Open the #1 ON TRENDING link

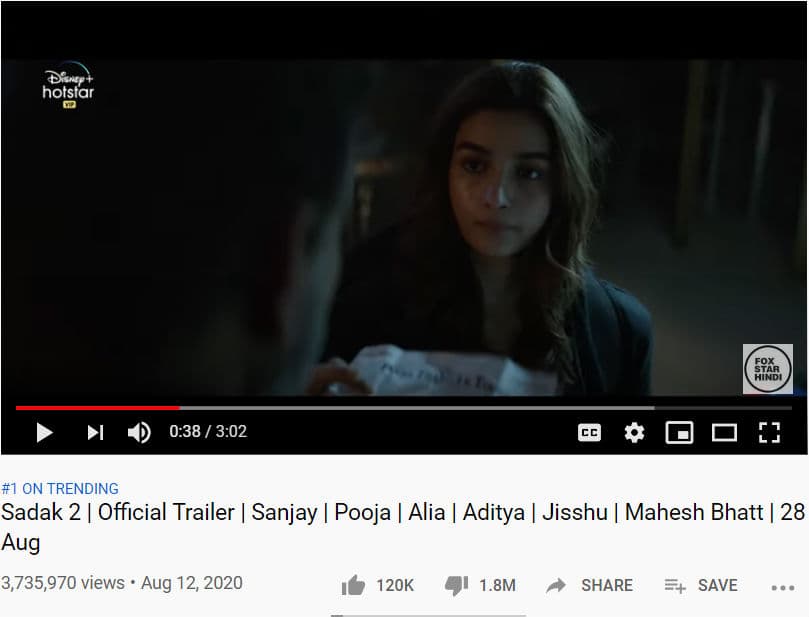point(60,489)
